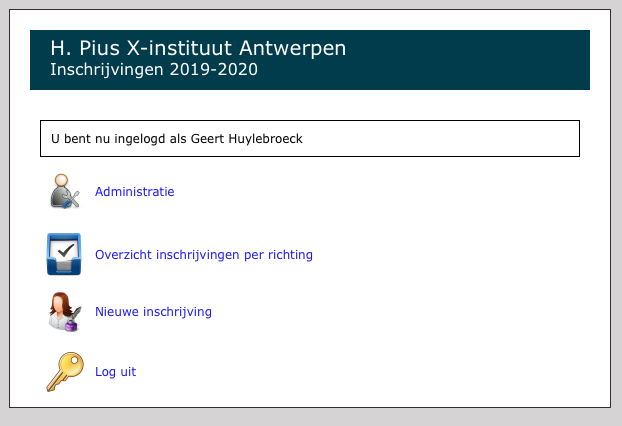Image resolution: width=622 pixels, height=426 pixels.
Task: Click the logged-in status message box
Action: pyautogui.click(x=310, y=138)
